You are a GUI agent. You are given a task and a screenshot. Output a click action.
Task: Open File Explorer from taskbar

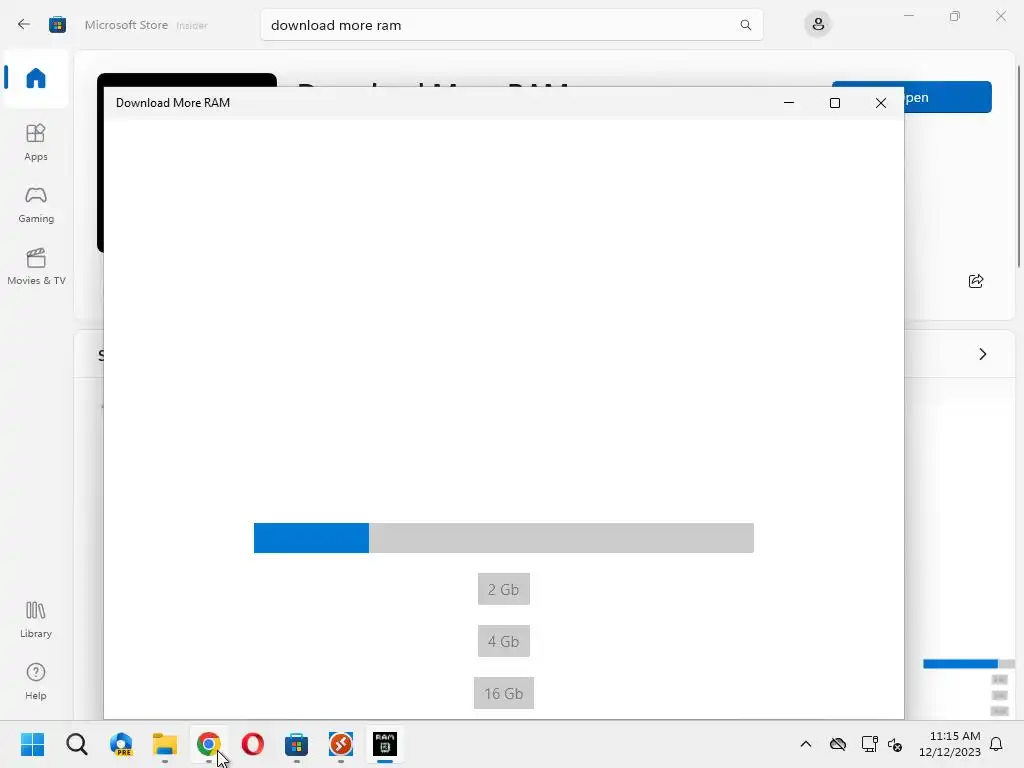[165, 744]
